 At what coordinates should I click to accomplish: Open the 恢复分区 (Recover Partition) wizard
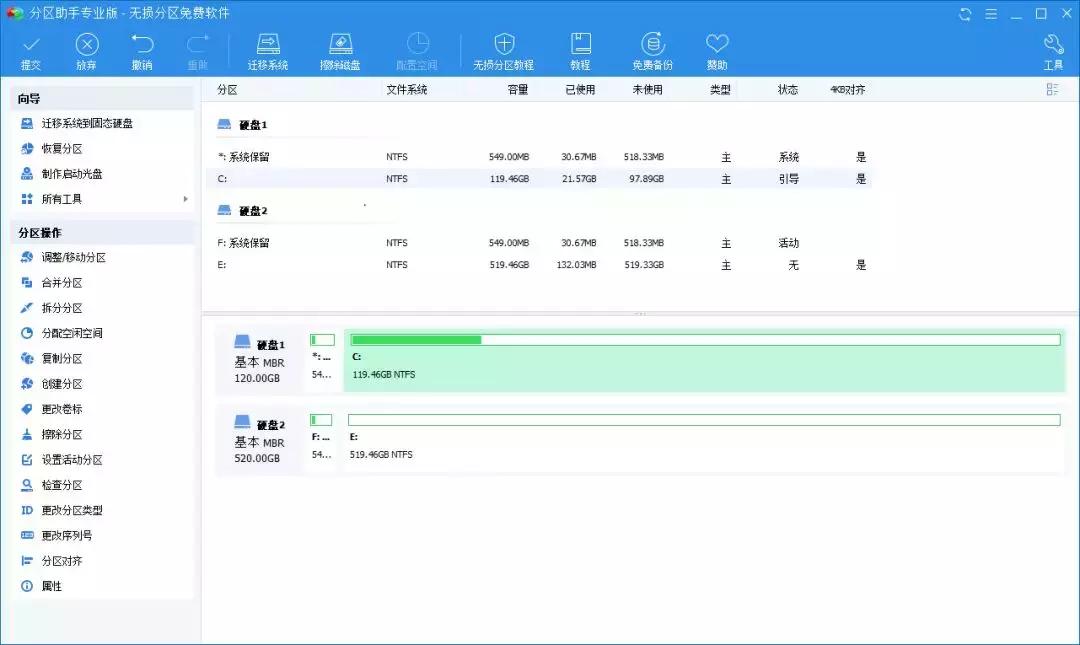[x=60, y=148]
